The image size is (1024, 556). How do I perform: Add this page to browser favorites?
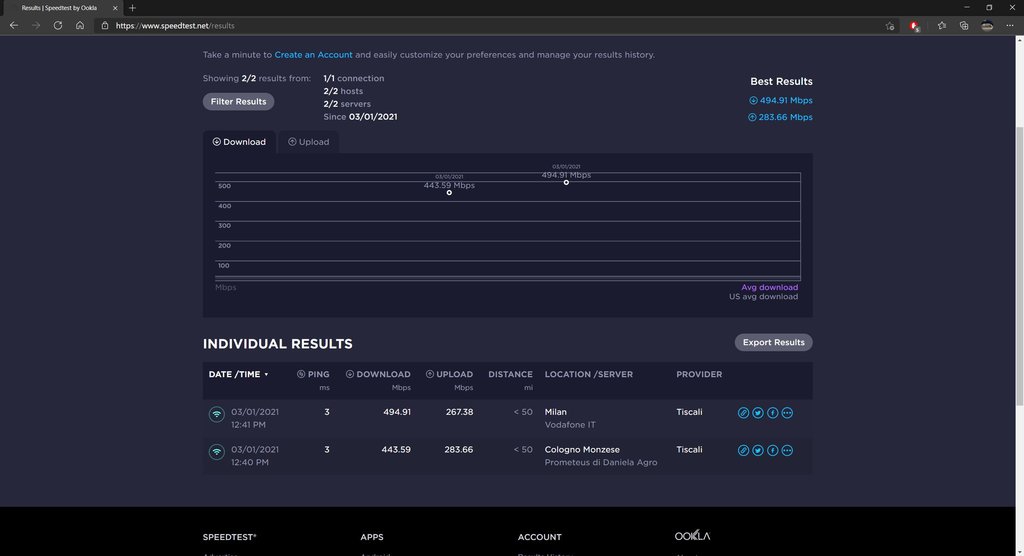tap(890, 25)
